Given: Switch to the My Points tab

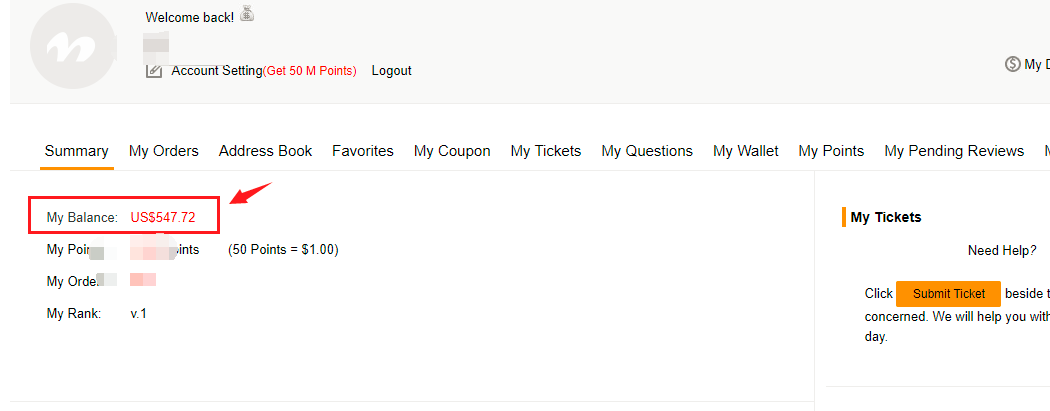Looking at the screenshot, I should (831, 151).
